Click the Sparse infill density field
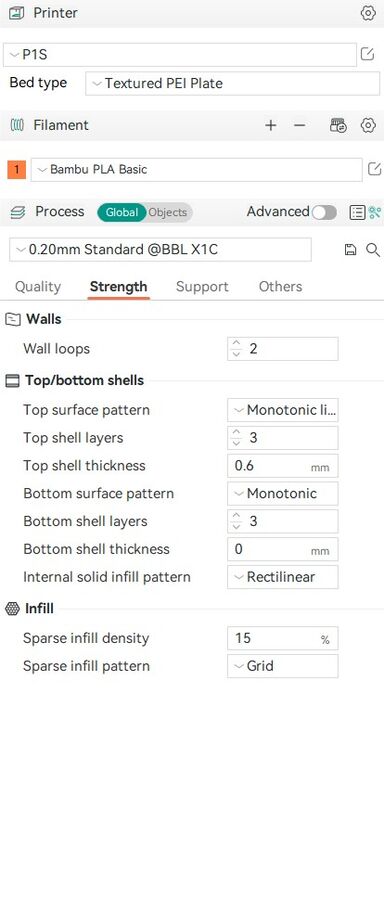This screenshot has width=384, height=899. pyautogui.click(x=283, y=638)
